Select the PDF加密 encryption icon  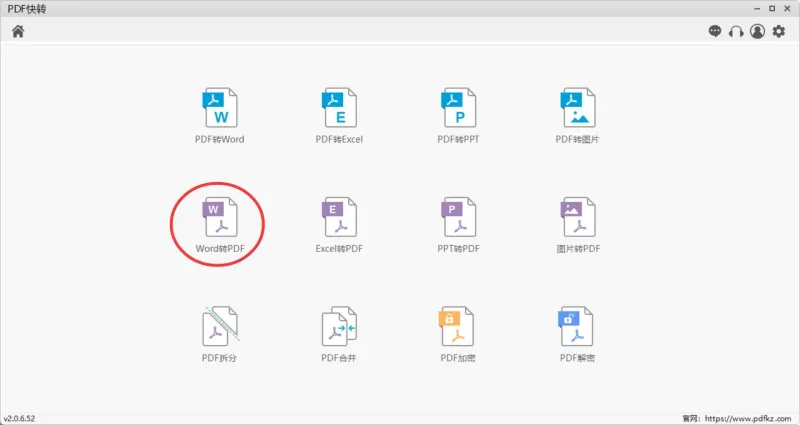coord(457,326)
